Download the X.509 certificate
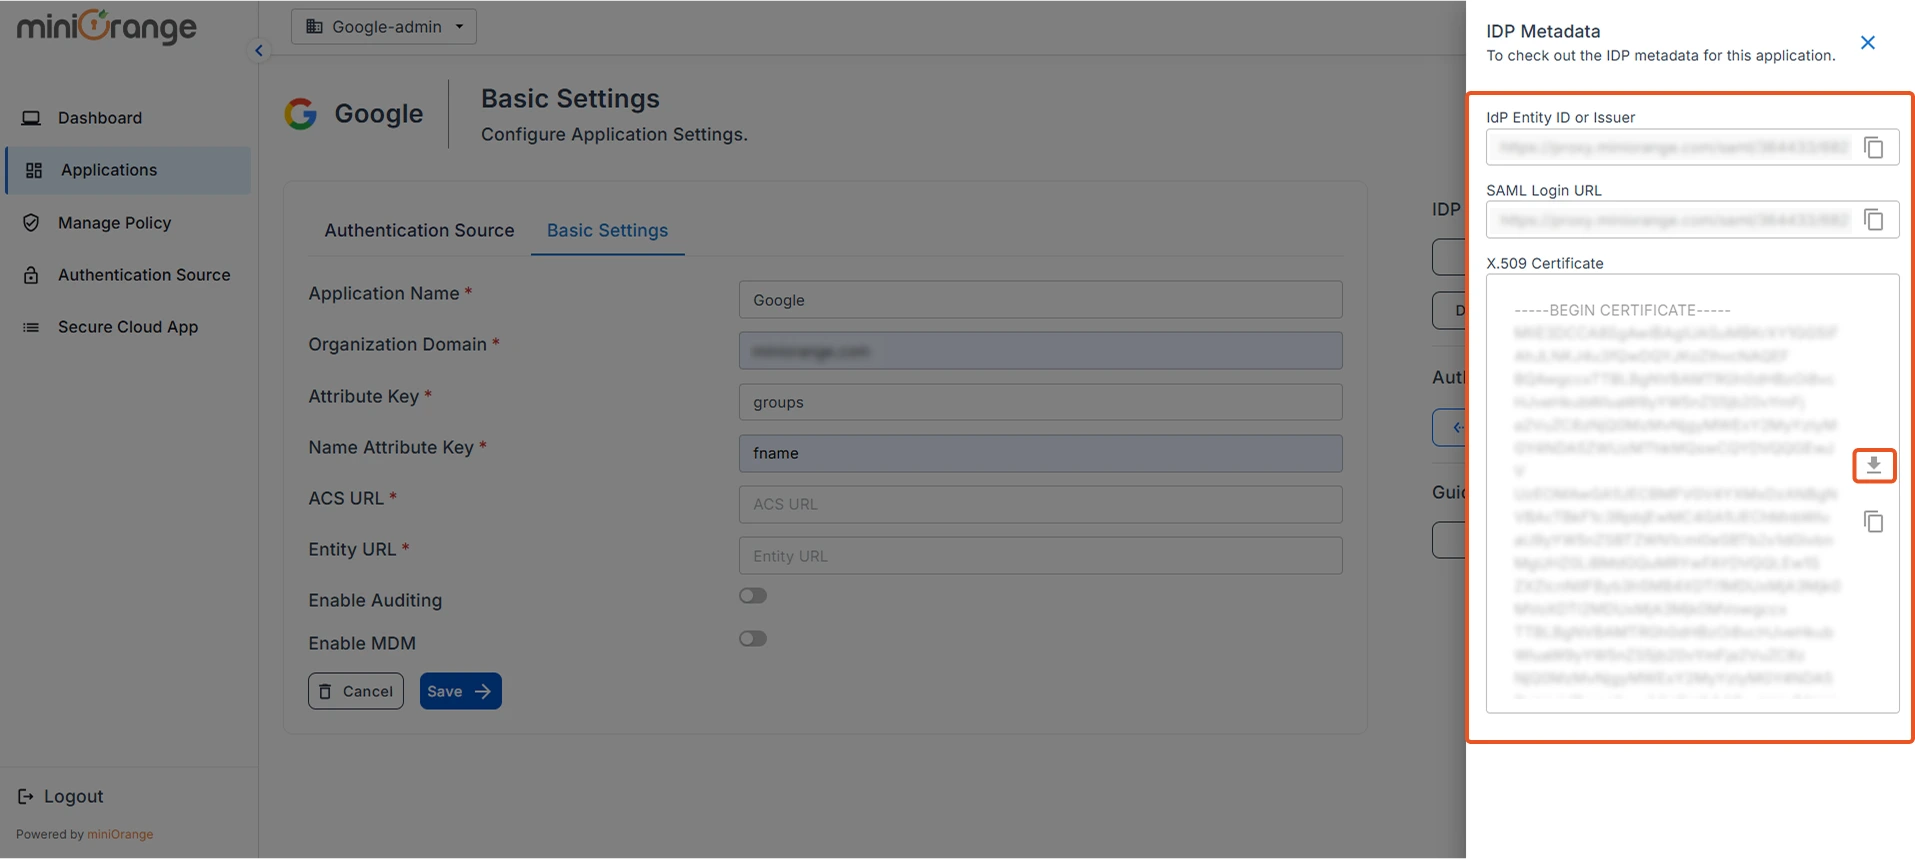Viewport: 1915px width, 859px height. (x=1874, y=465)
